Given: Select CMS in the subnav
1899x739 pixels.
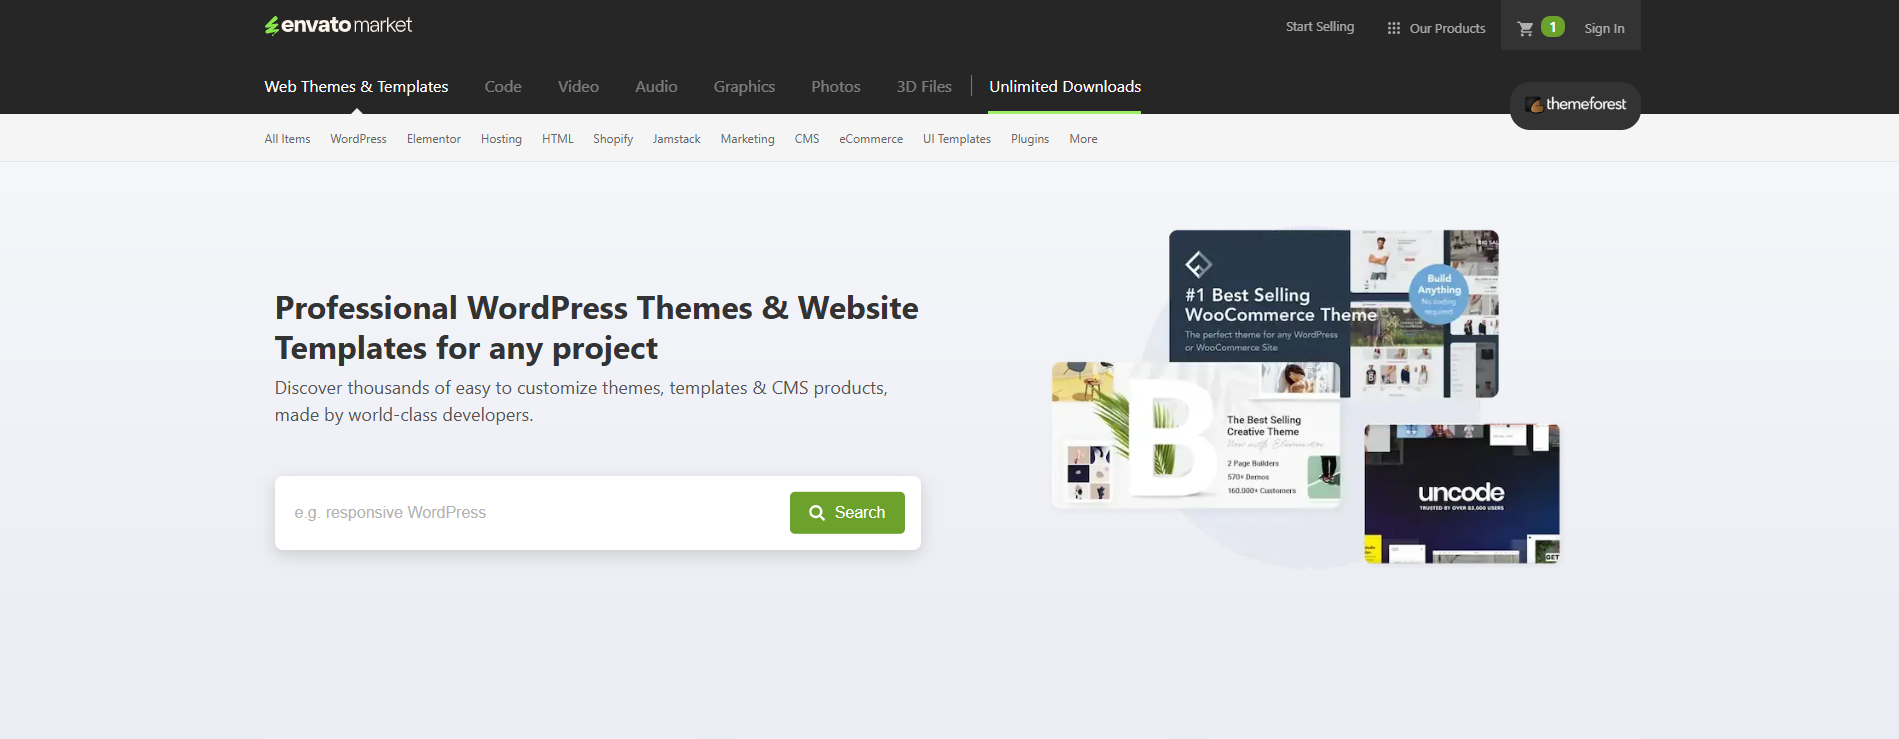Looking at the screenshot, I should tap(807, 139).
